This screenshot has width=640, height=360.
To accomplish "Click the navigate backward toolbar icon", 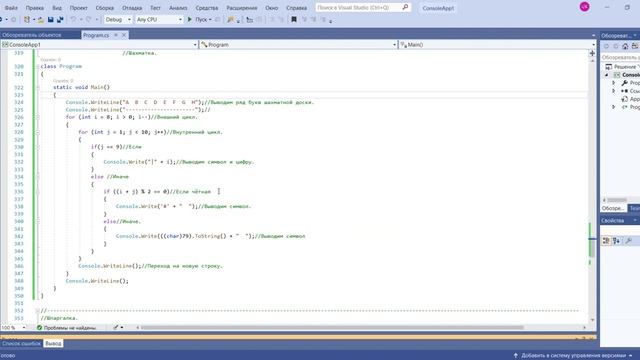I will [2, 20].
